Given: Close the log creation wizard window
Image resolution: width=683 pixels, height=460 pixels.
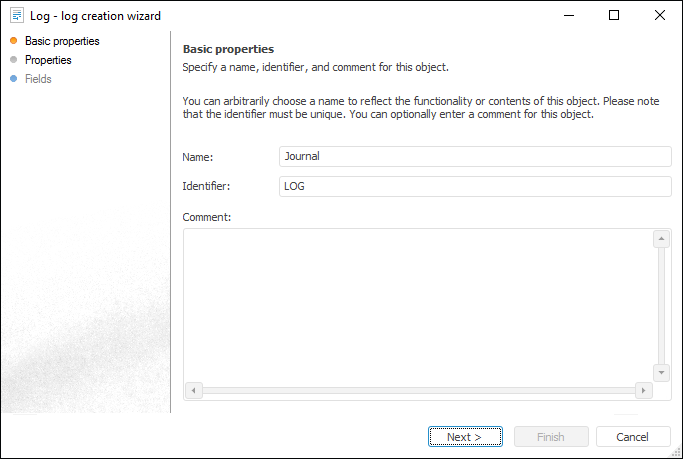Looking at the screenshot, I should [x=659, y=16].
